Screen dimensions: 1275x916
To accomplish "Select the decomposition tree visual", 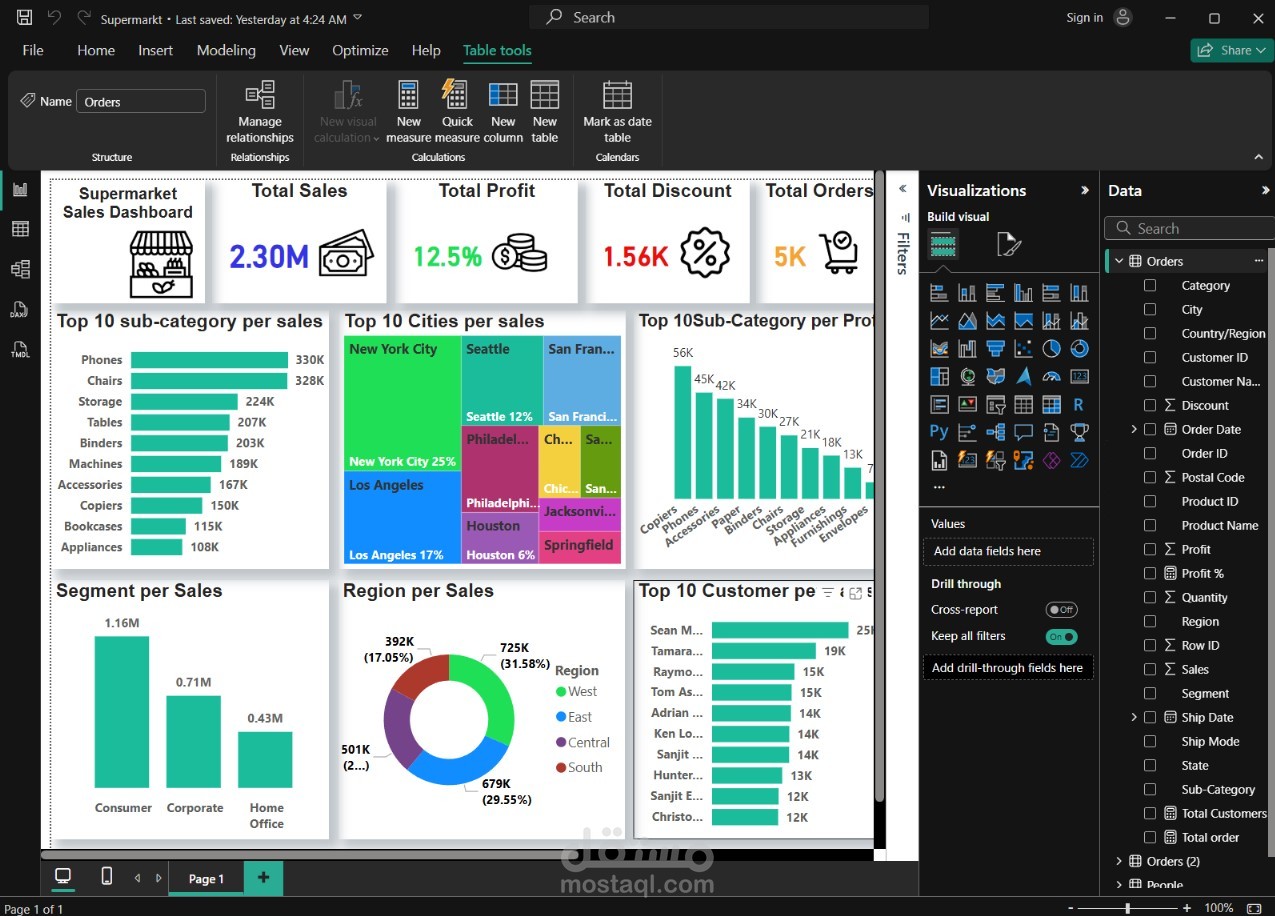I will [x=995, y=432].
